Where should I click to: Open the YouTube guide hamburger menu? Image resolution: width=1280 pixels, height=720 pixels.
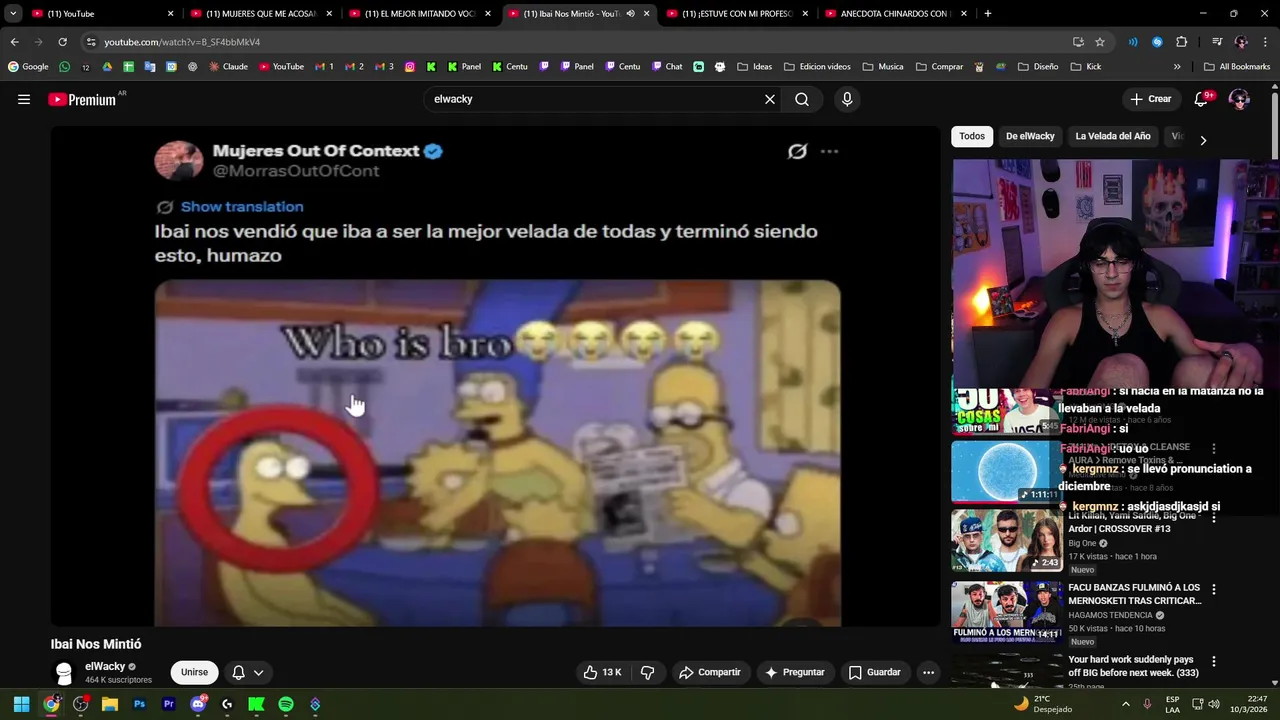click(x=24, y=99)
